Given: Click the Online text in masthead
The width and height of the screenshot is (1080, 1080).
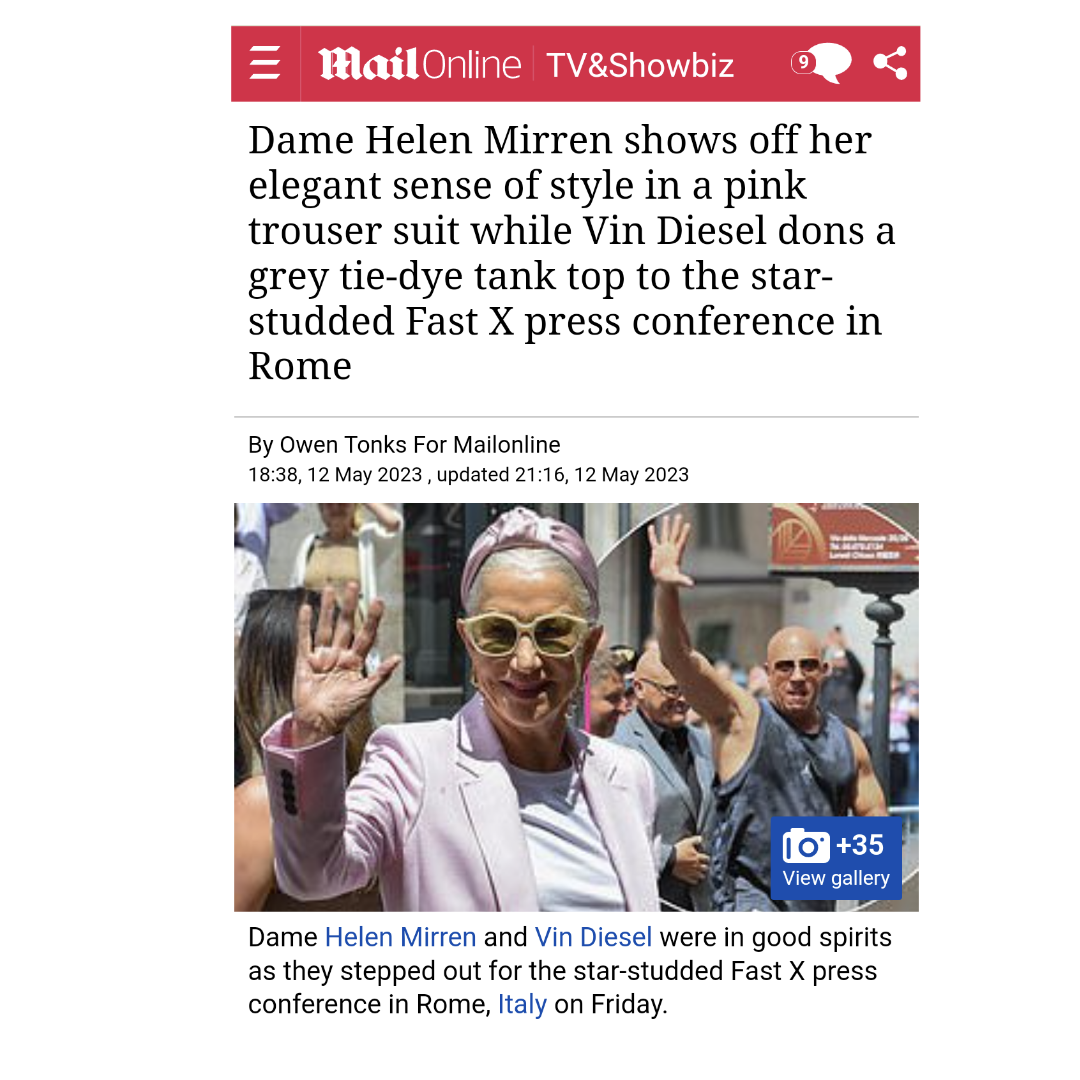Looking at the screenshot, I should click(x=471, y=65).
